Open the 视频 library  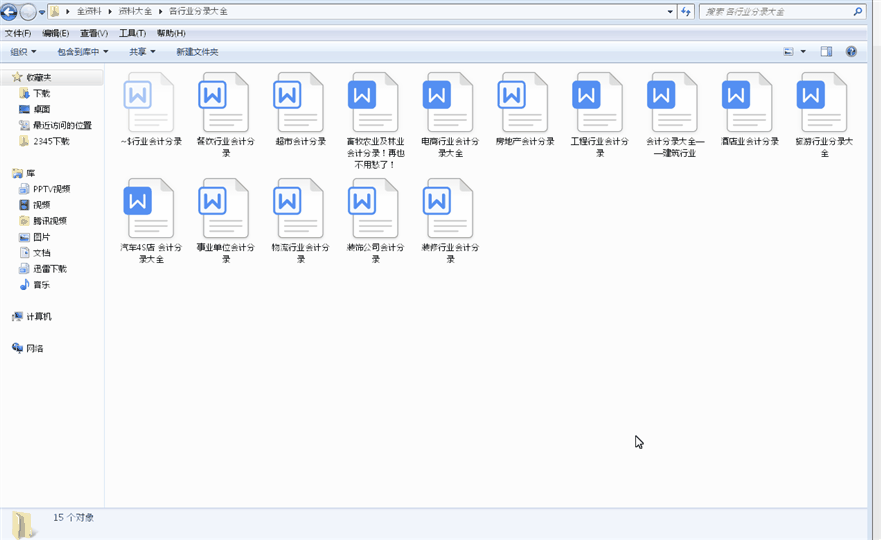click(x=42, y=205)
